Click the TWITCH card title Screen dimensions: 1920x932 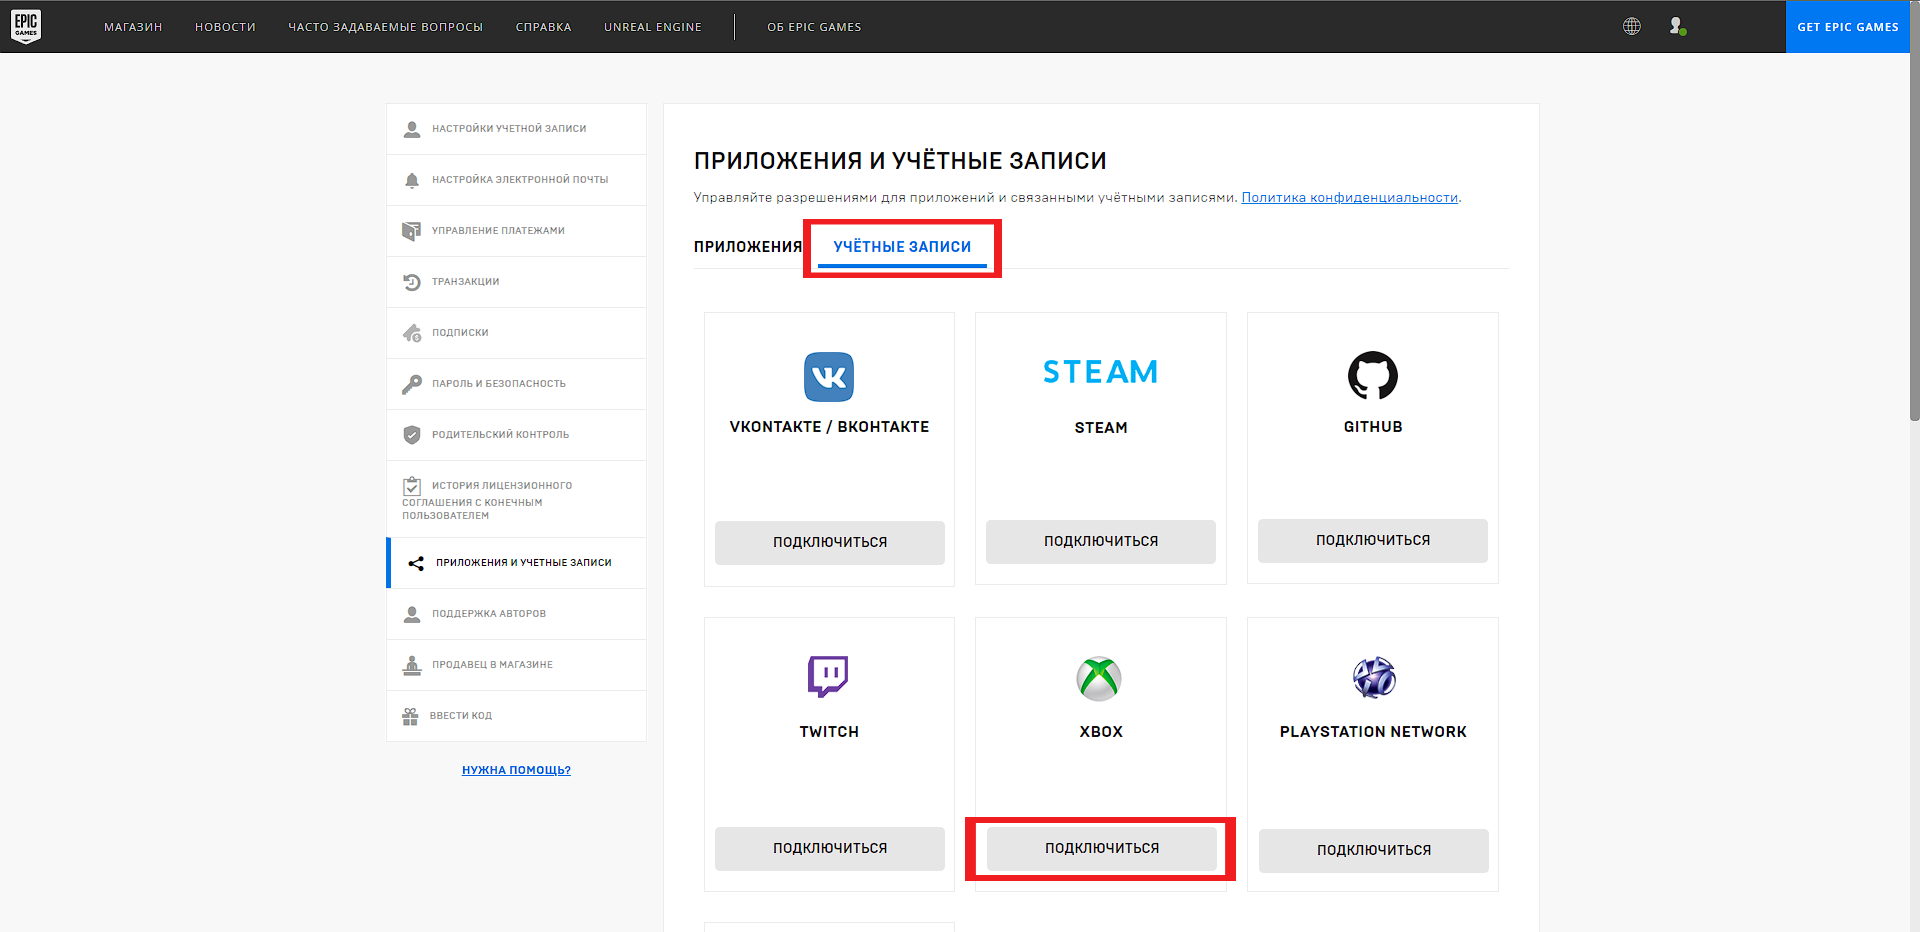829,732
